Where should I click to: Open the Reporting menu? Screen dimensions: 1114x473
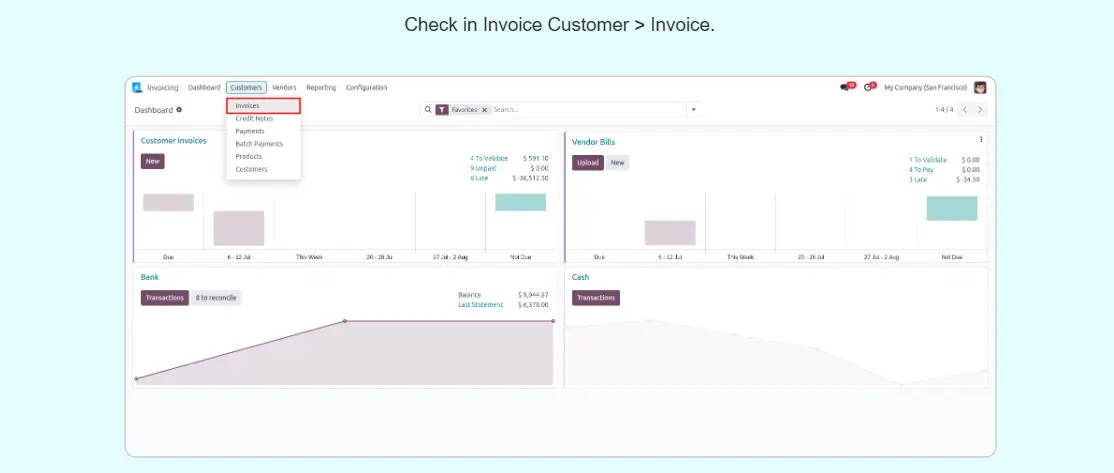[x=321, y=88]
